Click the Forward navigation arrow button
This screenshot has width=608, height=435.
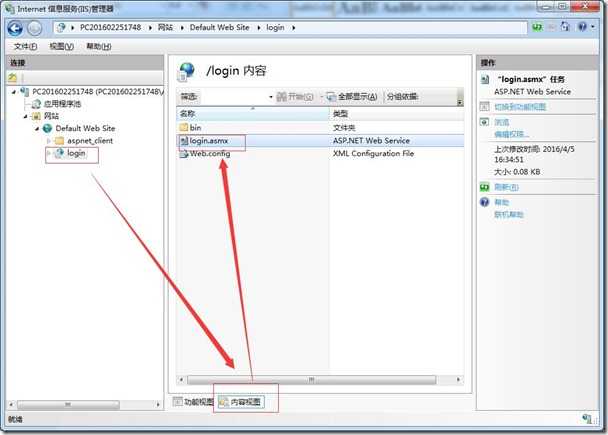click(x=34, y=28)
